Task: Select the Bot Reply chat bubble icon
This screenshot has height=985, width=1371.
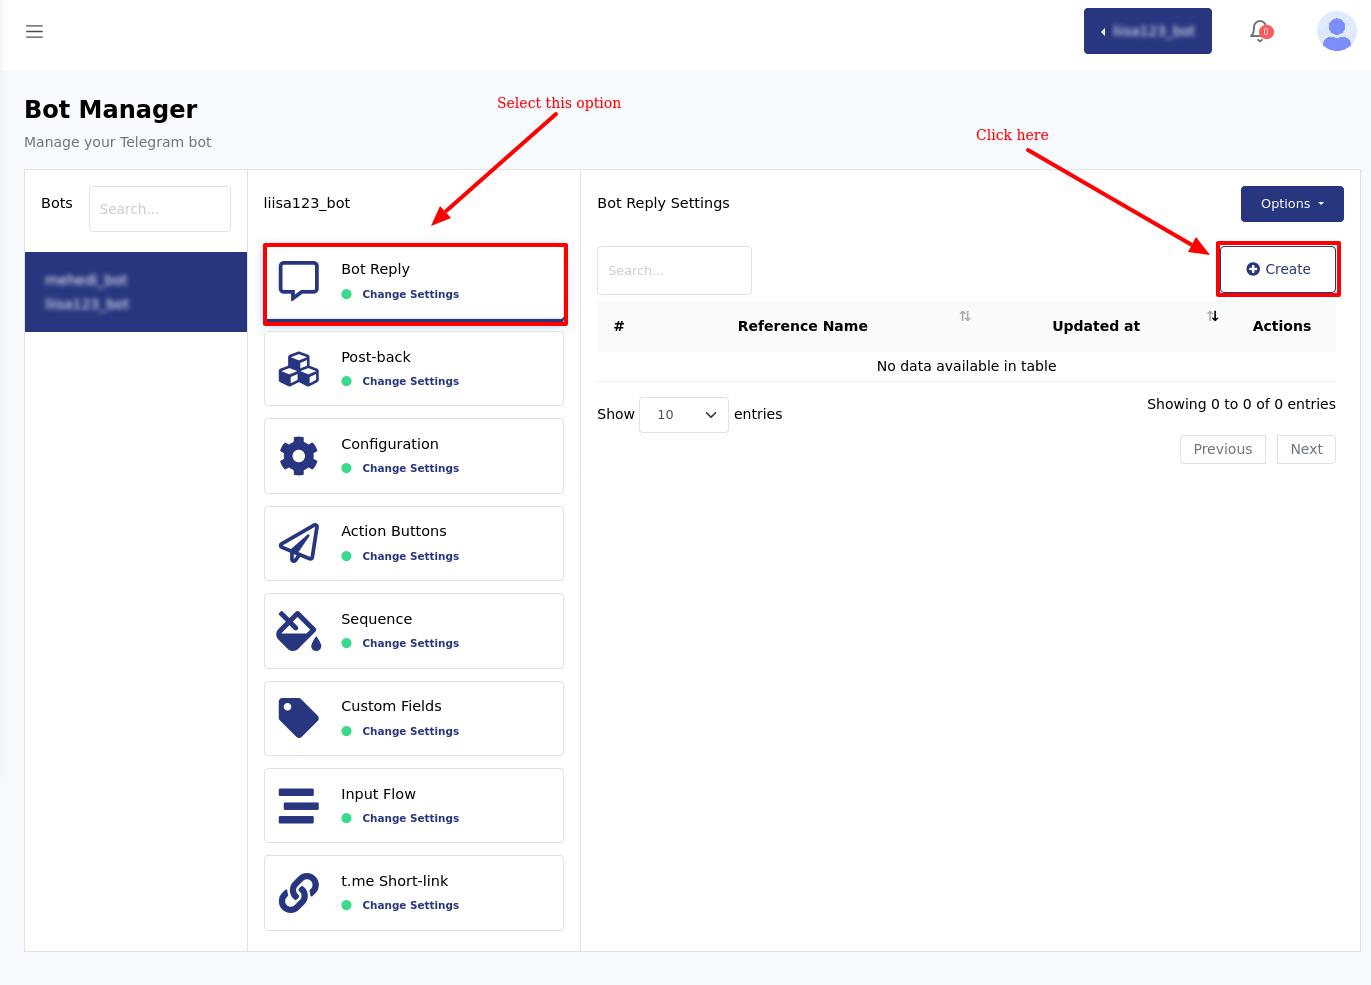Action: click(x=297, y=280)
